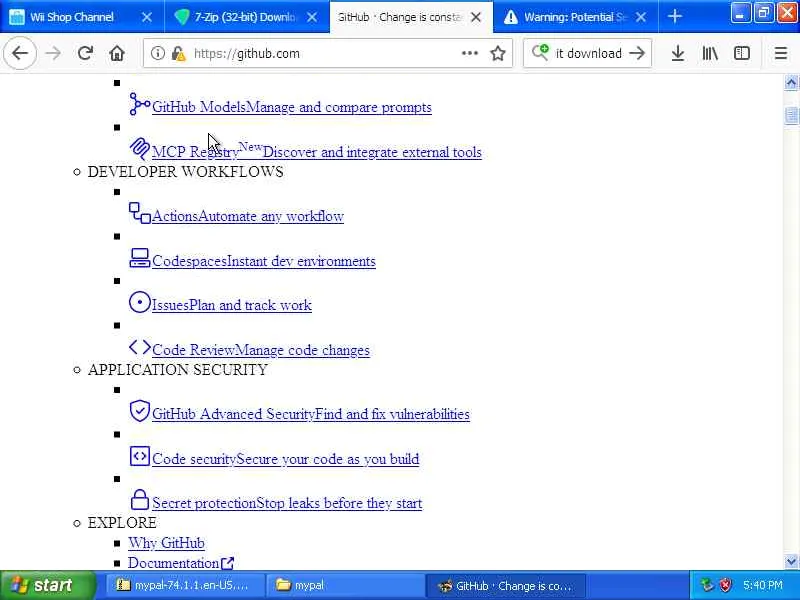Click the MCP Registry icon
Screen dimensions: 800x600
pos(139,148)
